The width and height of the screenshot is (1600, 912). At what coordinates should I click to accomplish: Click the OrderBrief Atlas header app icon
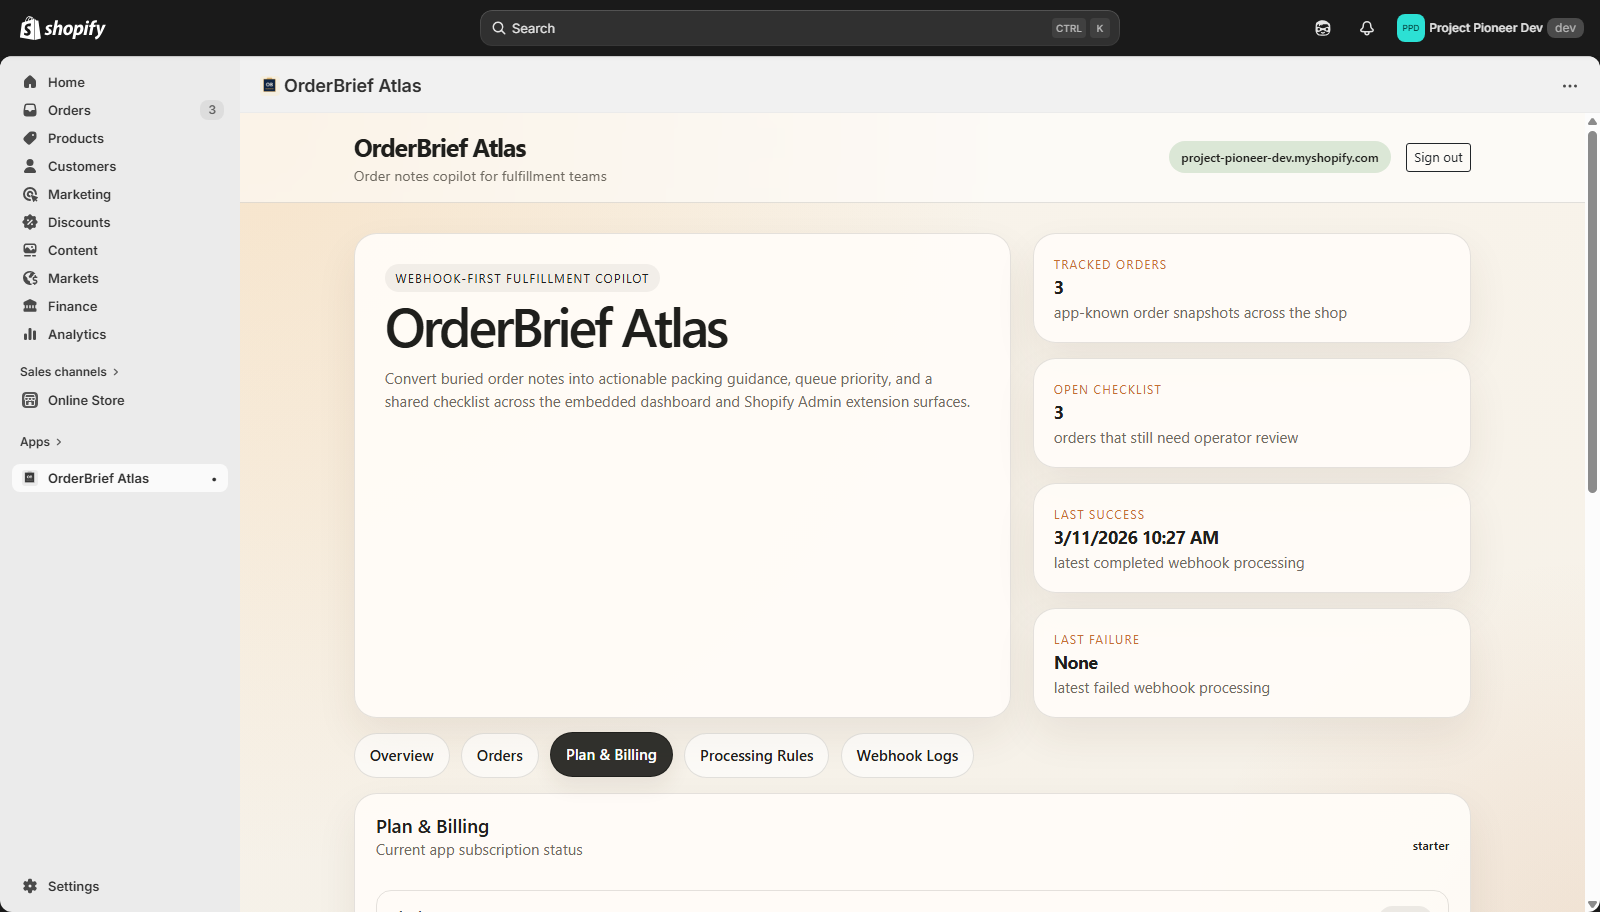pos(269,85)
